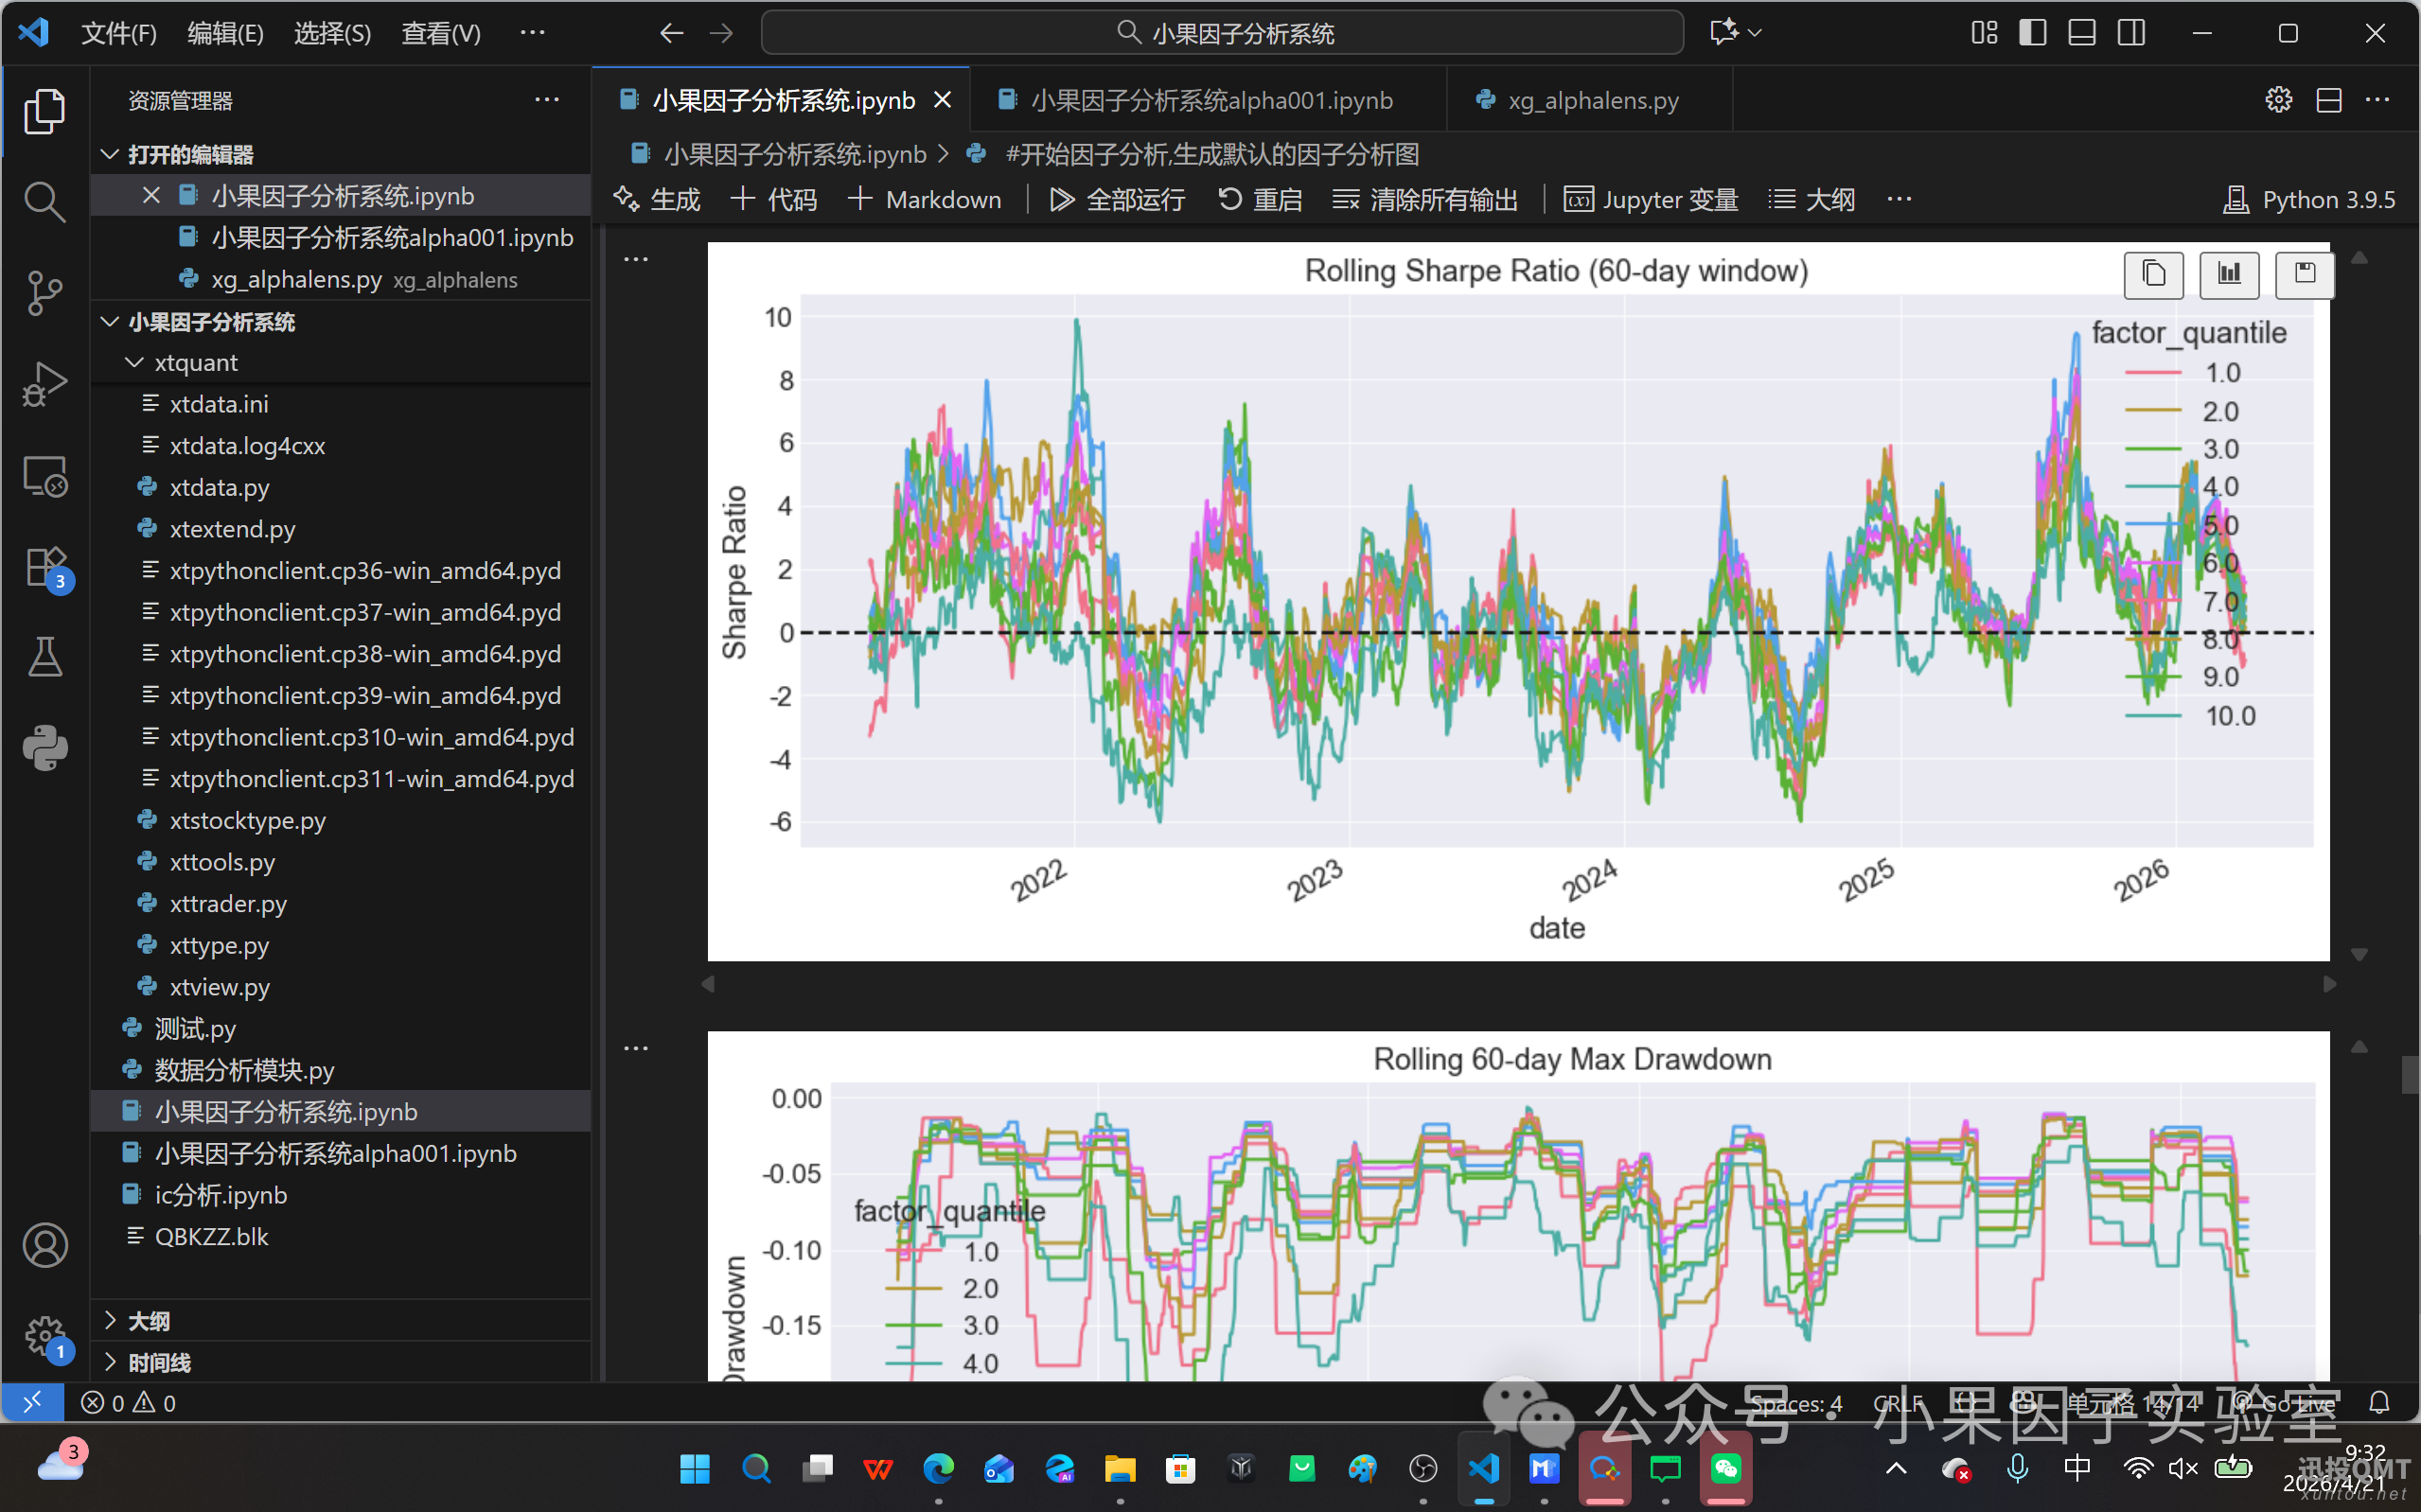Open Python panel in activity bar
The width and height of the screenshot is (2421, 1512).
tap(44, 748)
